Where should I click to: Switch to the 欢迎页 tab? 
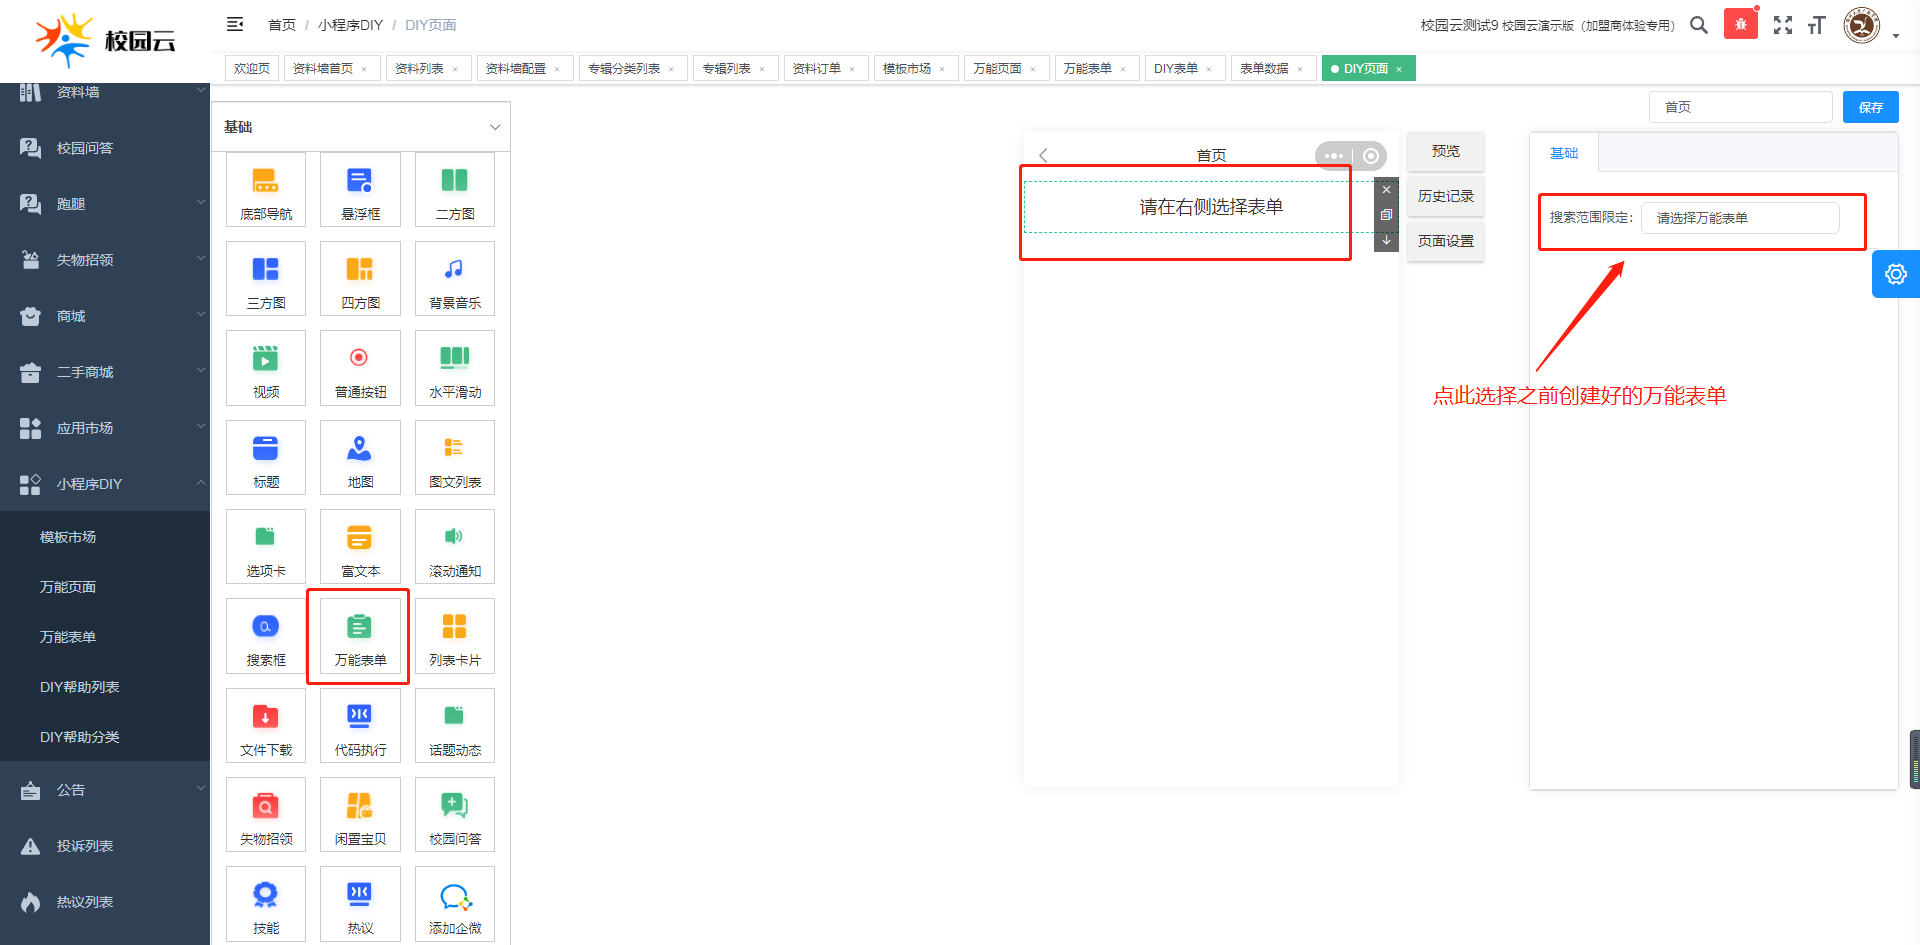(252, 68)
